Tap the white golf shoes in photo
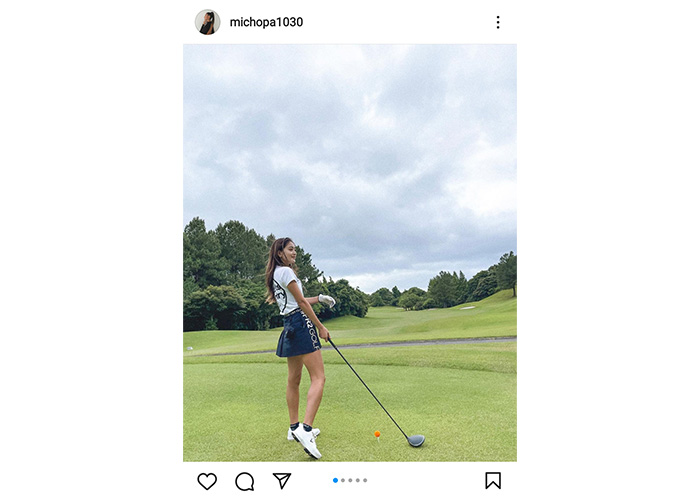The image size is (700, 500). coord(305,440)
